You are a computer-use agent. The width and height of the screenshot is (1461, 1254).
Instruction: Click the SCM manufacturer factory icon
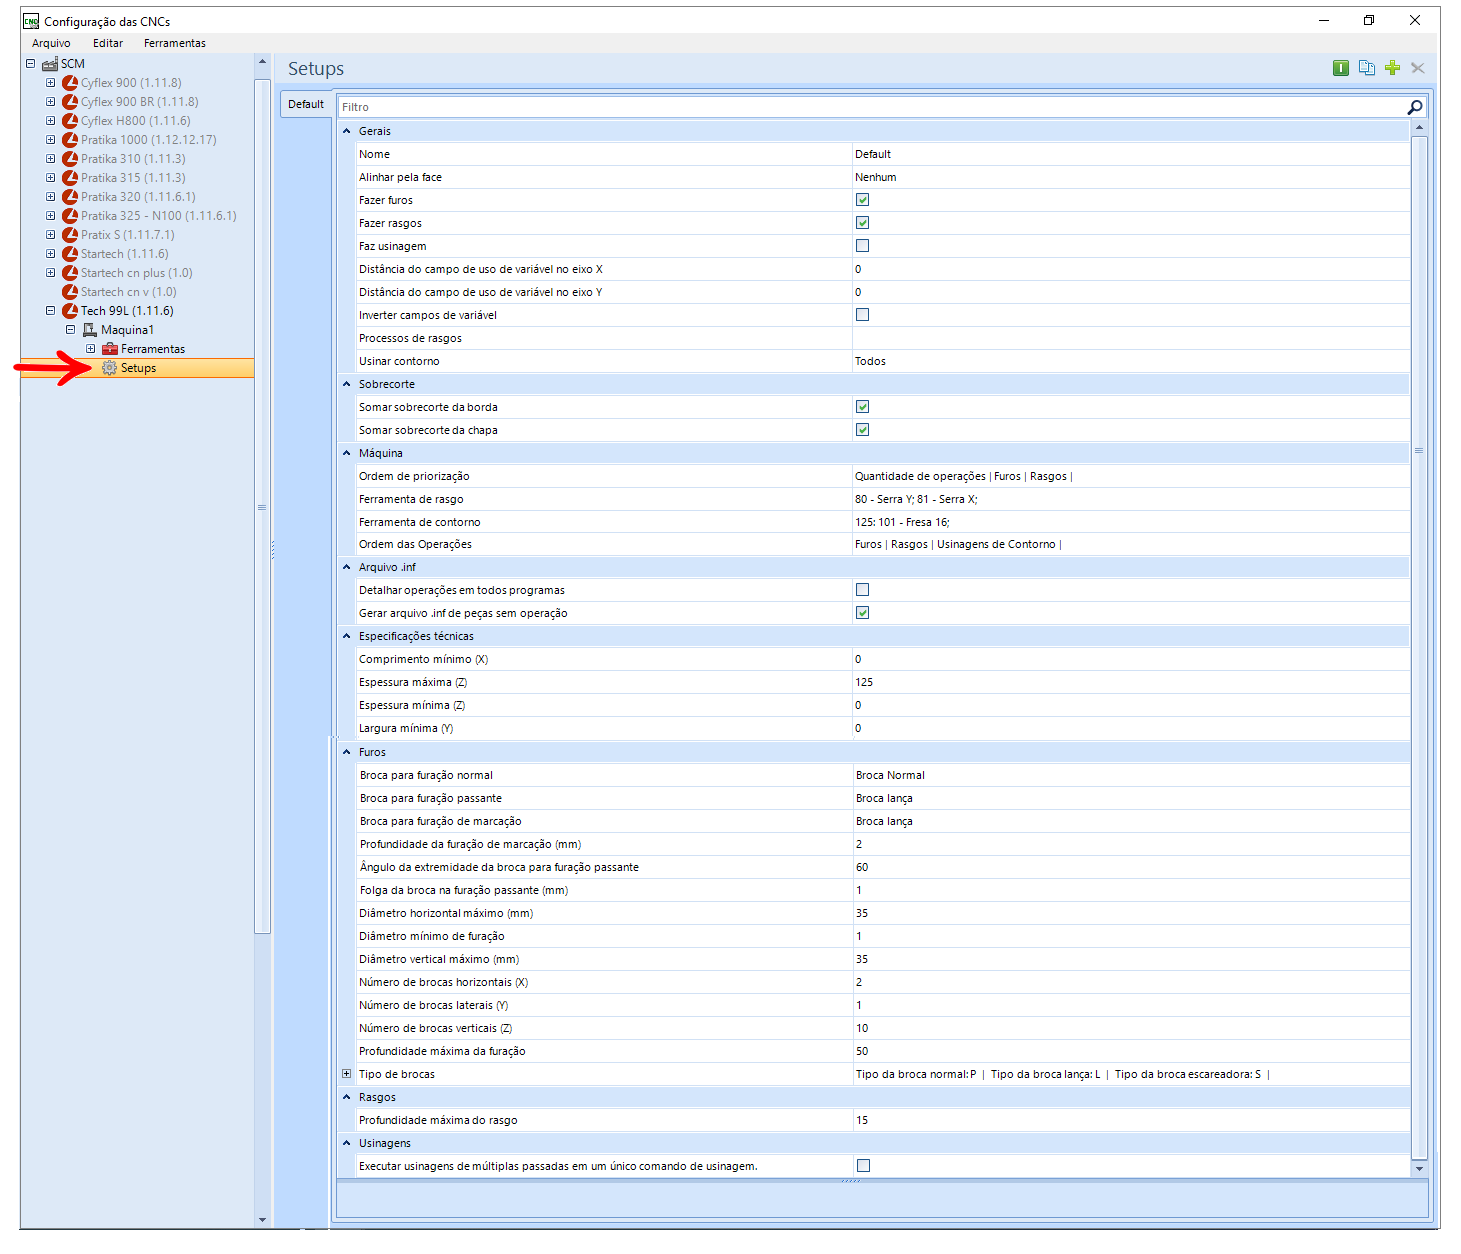(x=50, y=64)
